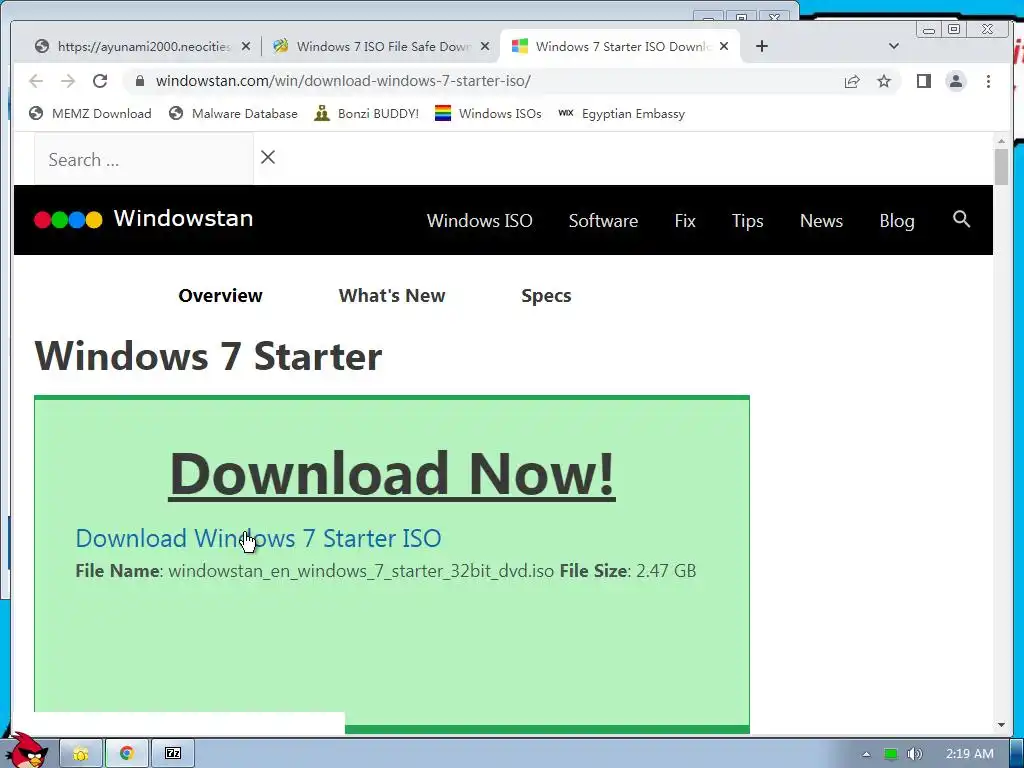Open the Angry Birds start button

tap(26, 751)
